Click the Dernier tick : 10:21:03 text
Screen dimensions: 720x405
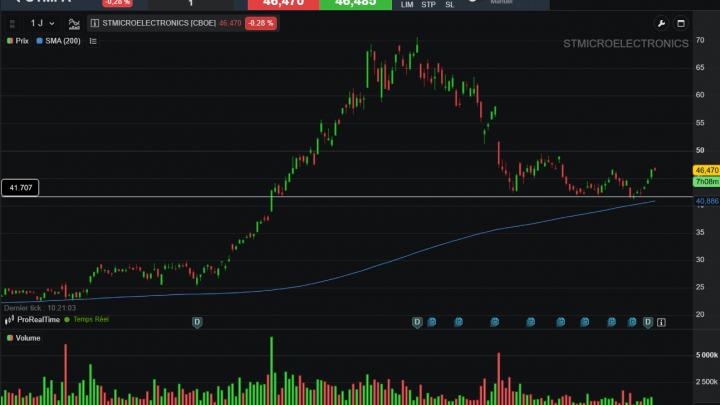[40, 308]
